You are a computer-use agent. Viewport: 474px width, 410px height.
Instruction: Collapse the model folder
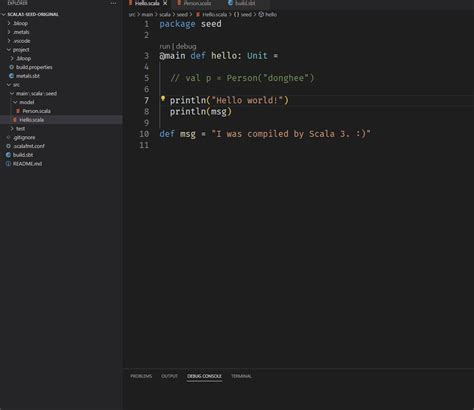15,102
